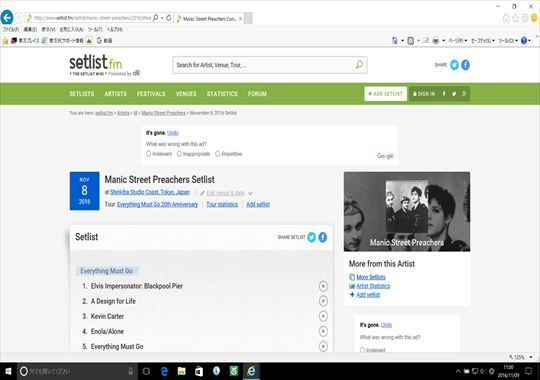Play Enola/Alone song

click(323, 331)
